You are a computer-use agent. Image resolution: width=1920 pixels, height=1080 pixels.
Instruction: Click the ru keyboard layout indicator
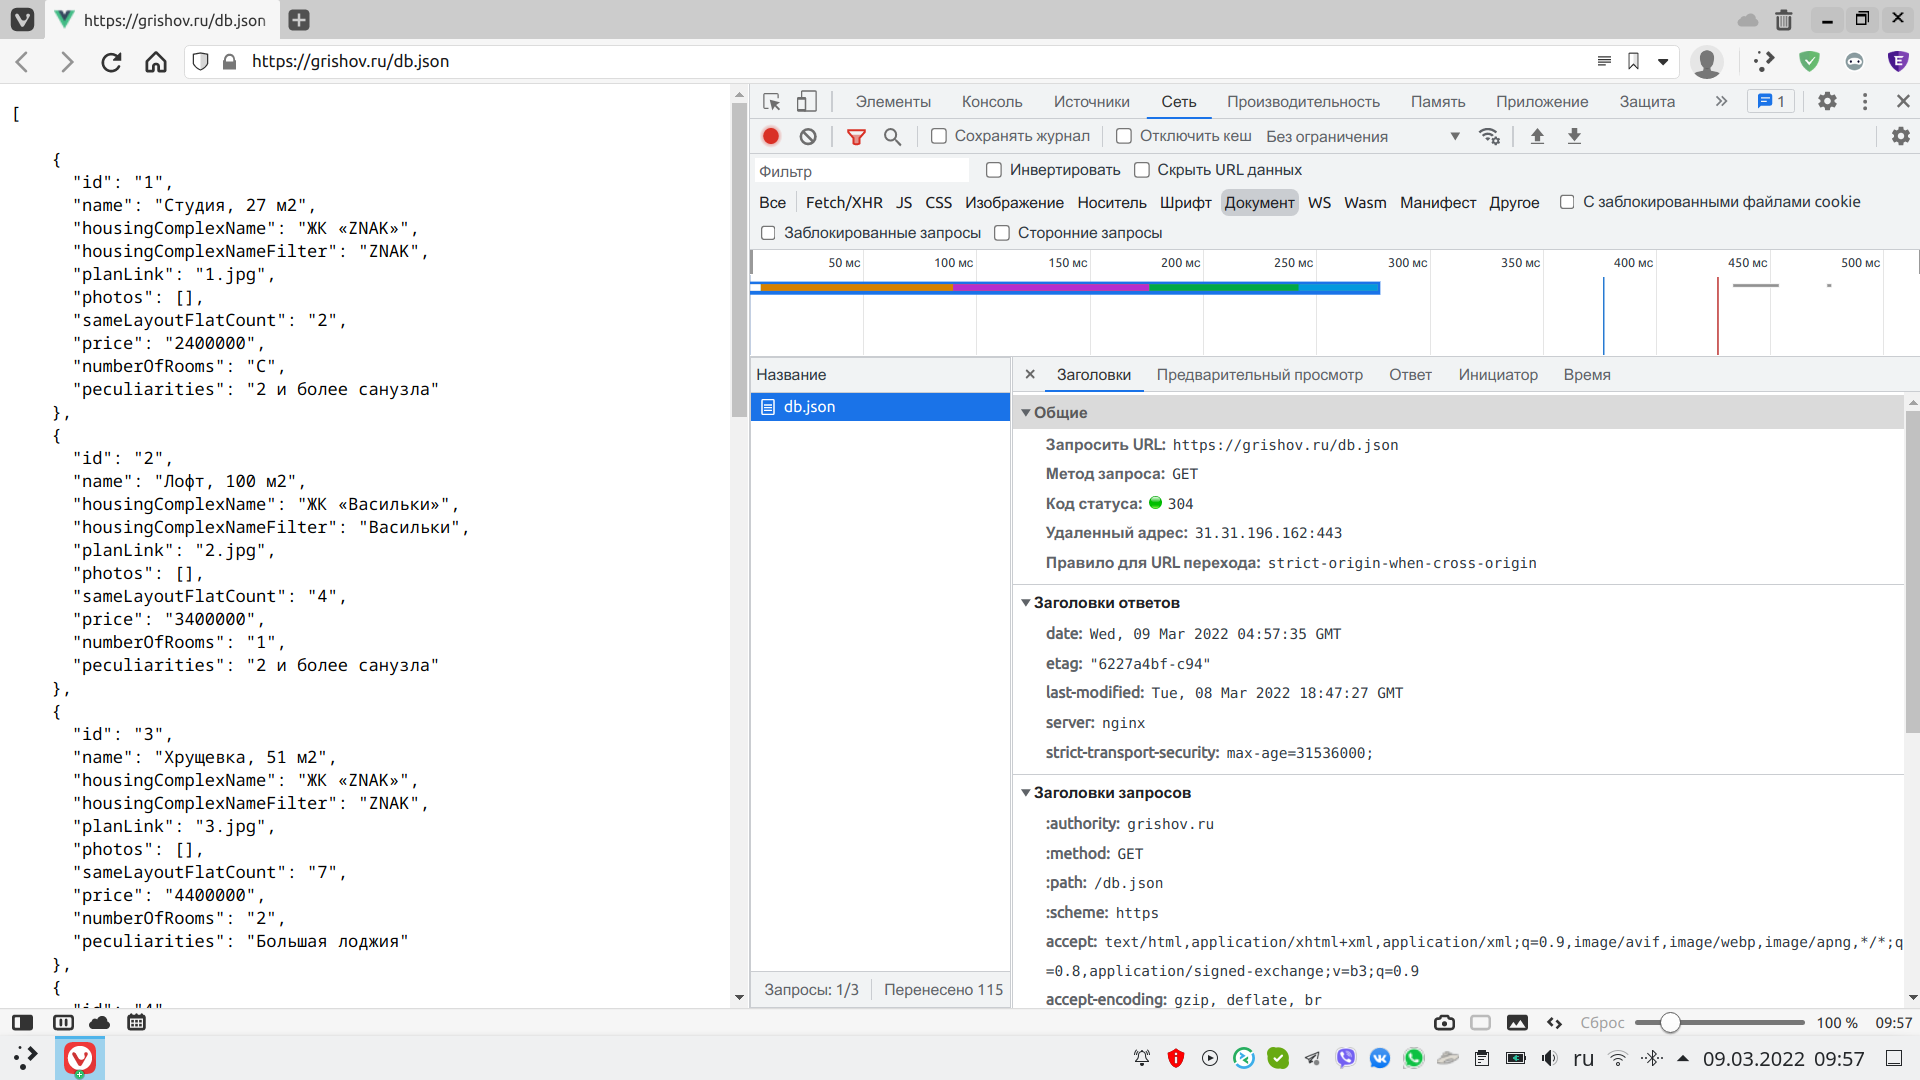pos(1583,1058)
